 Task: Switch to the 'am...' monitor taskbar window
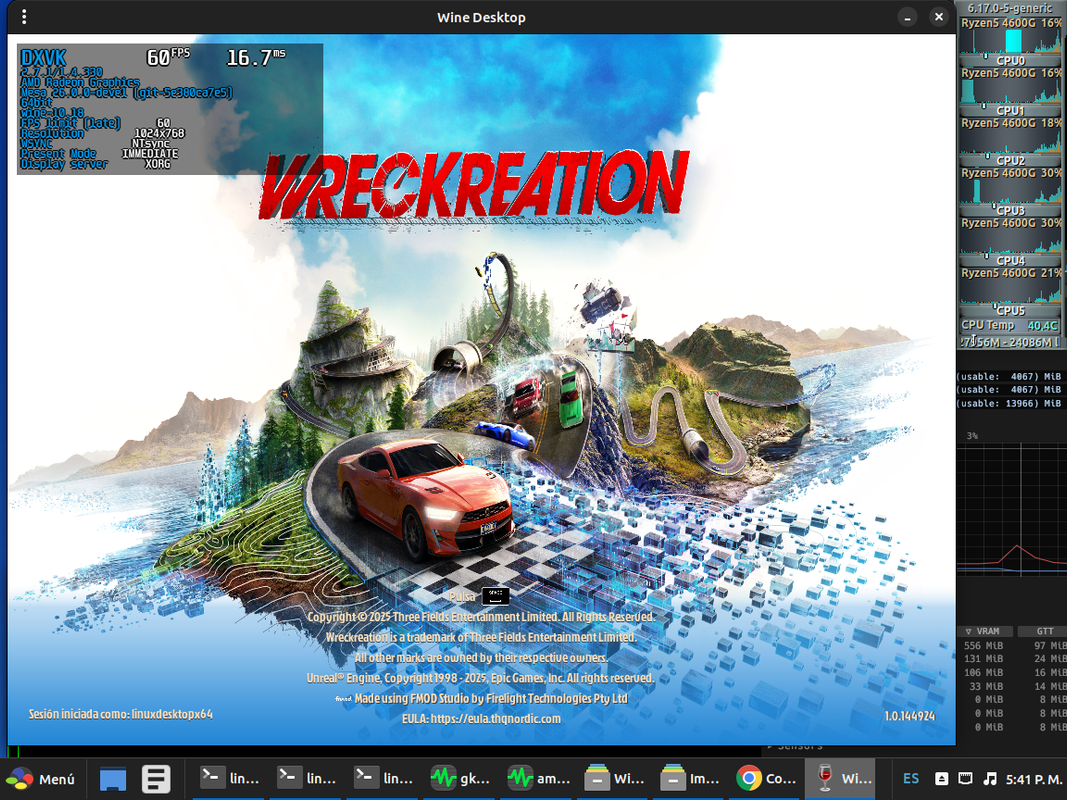(x=538, y=778)
